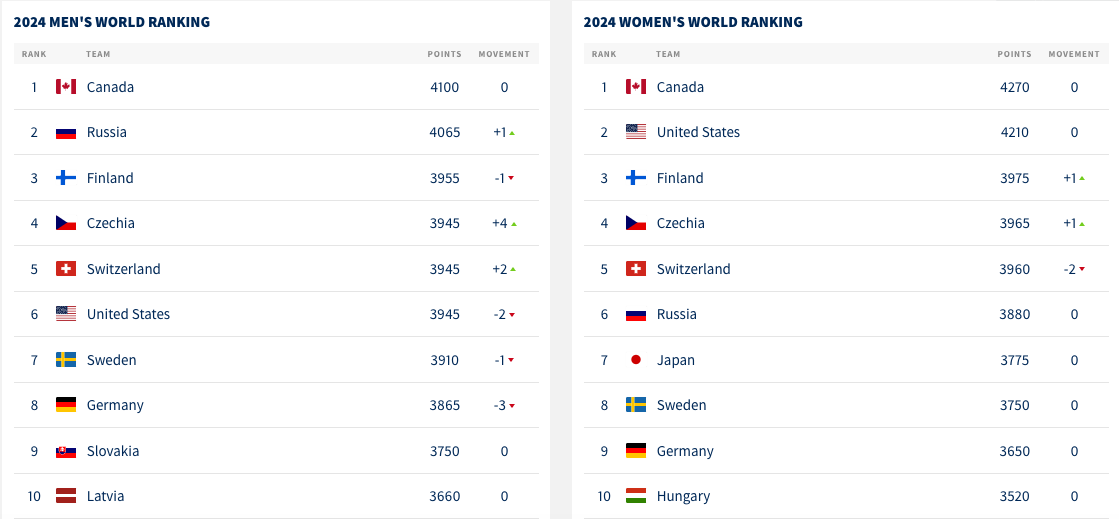1119x519 pixels.
Task: Open Czechia team in women's ranking
Action: pos(680,223)
